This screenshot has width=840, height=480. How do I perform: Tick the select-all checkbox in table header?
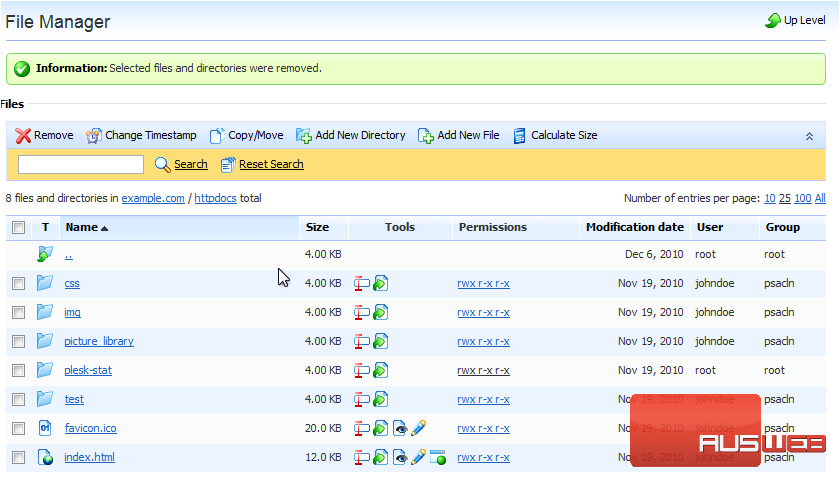click(x=19, y=228)
